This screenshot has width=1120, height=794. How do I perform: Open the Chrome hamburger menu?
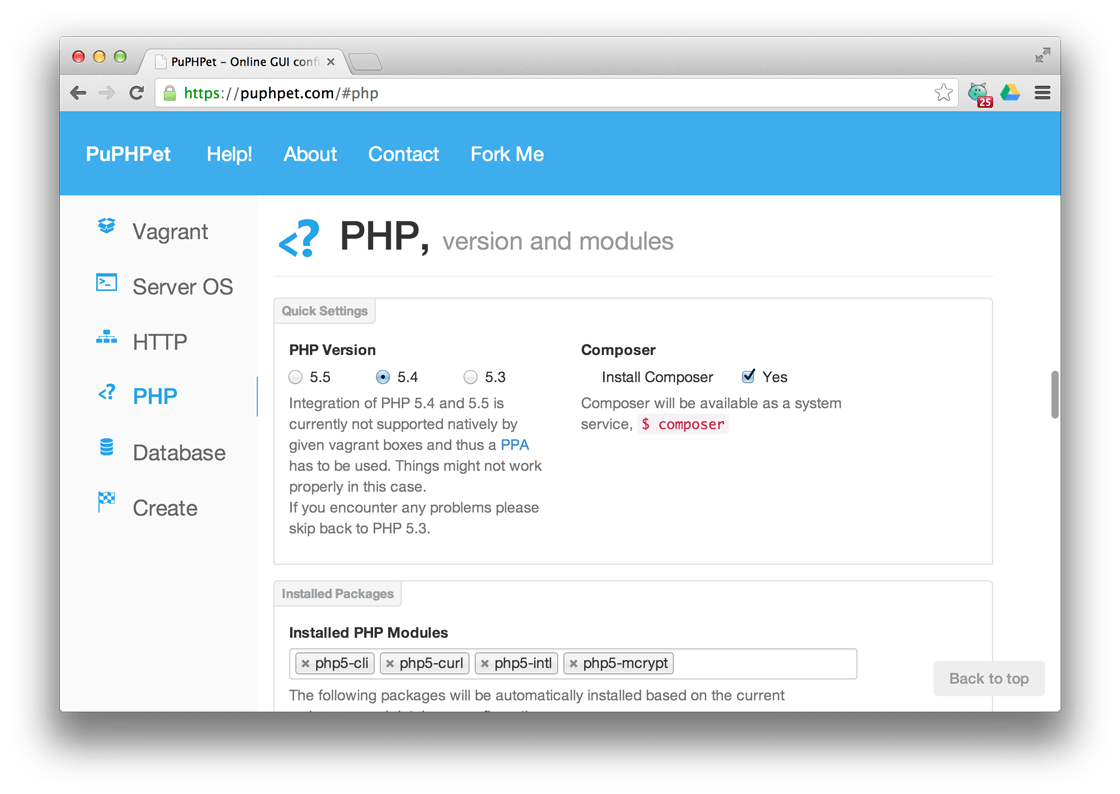(1042, 92)
